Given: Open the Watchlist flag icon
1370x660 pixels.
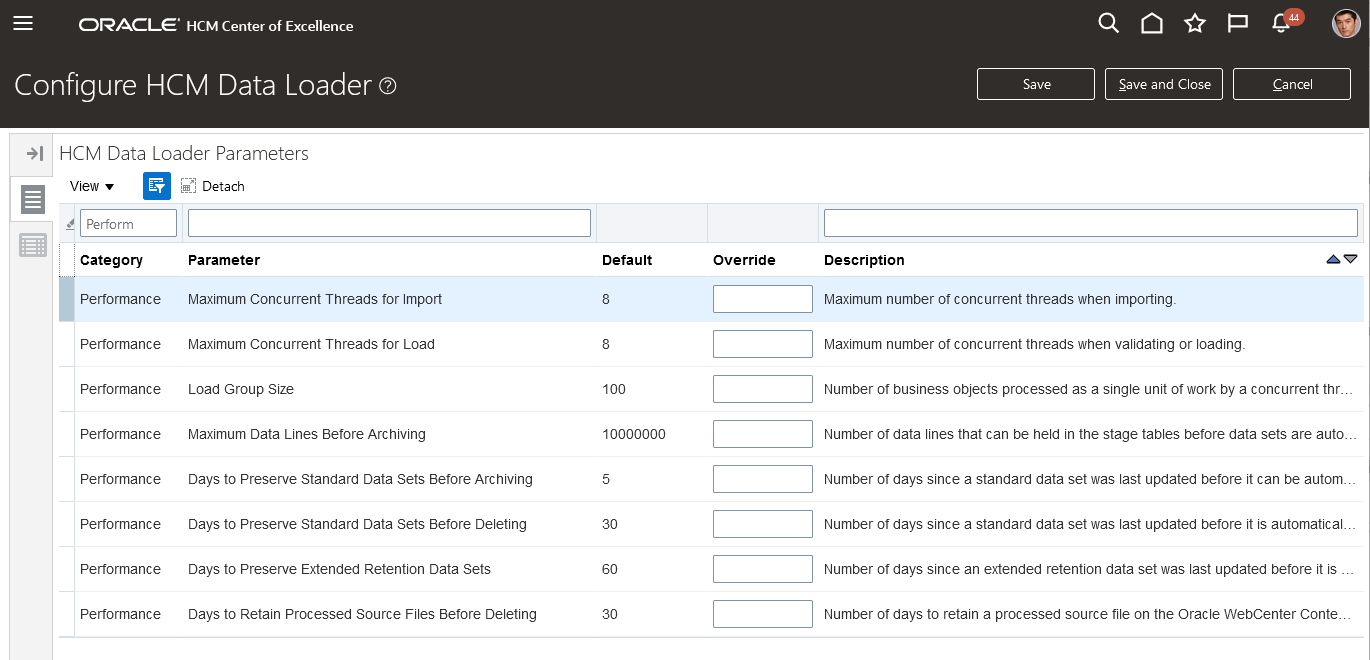Looking at the screenshot, I should coord(1238,24).
